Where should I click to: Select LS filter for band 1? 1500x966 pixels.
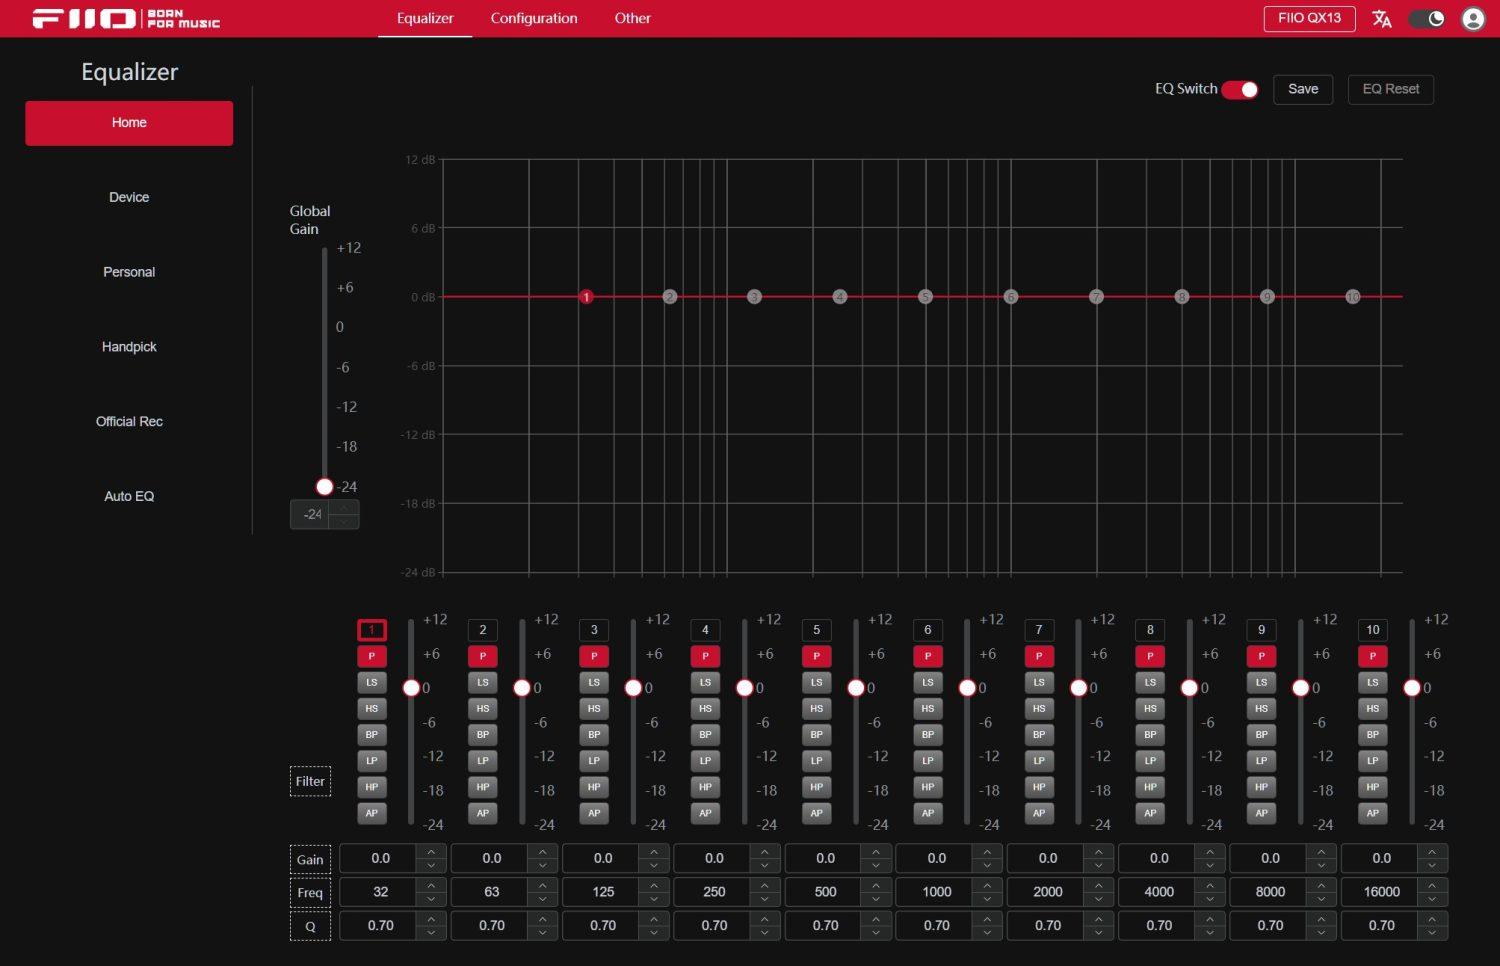tap(372, 682)
